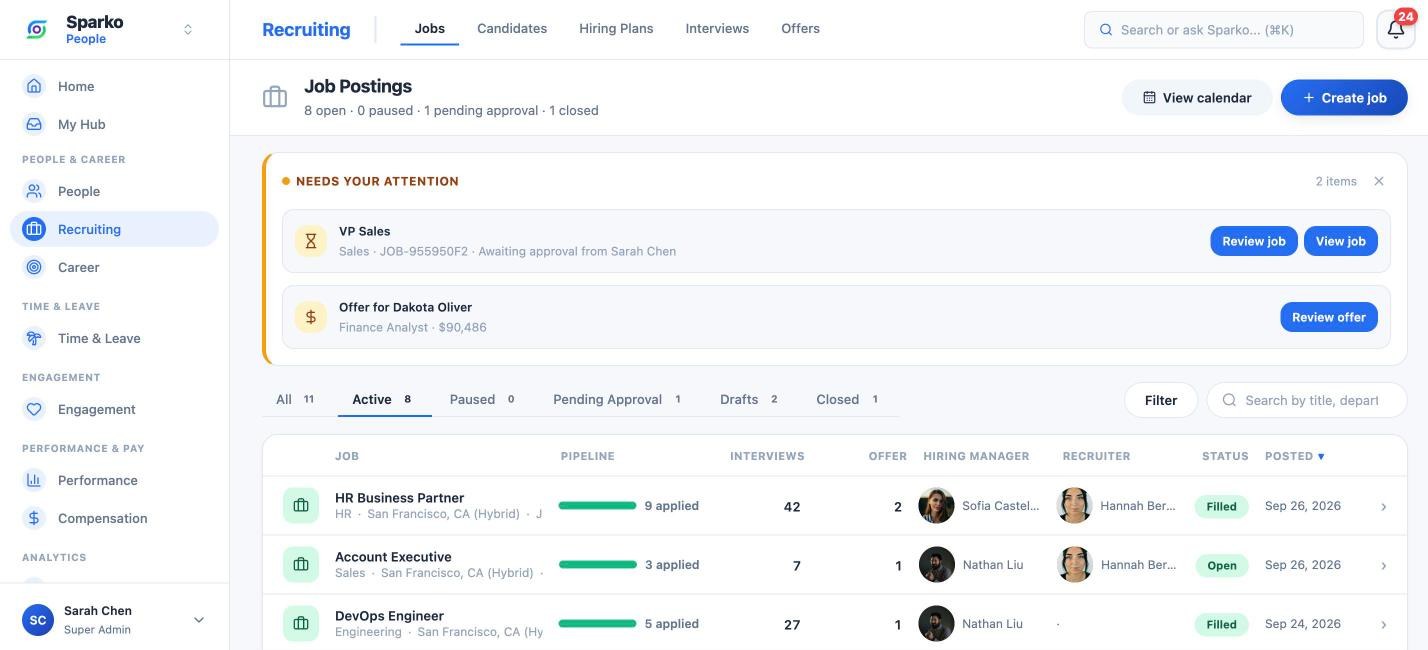The height and width of the screenshot is (650, 1428).
Task: Click the Open status badge for Account Executive
Action: click(1222, 565)
